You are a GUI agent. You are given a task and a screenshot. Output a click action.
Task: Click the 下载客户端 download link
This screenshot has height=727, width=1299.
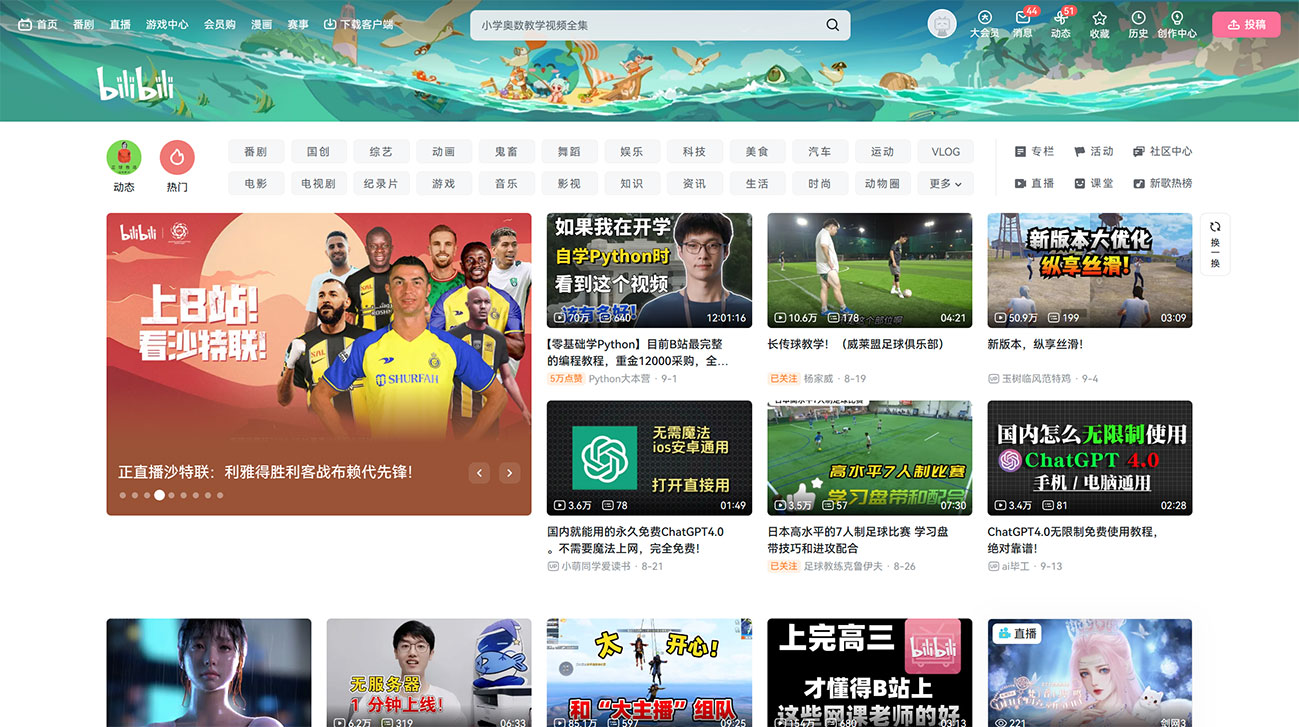358,24
